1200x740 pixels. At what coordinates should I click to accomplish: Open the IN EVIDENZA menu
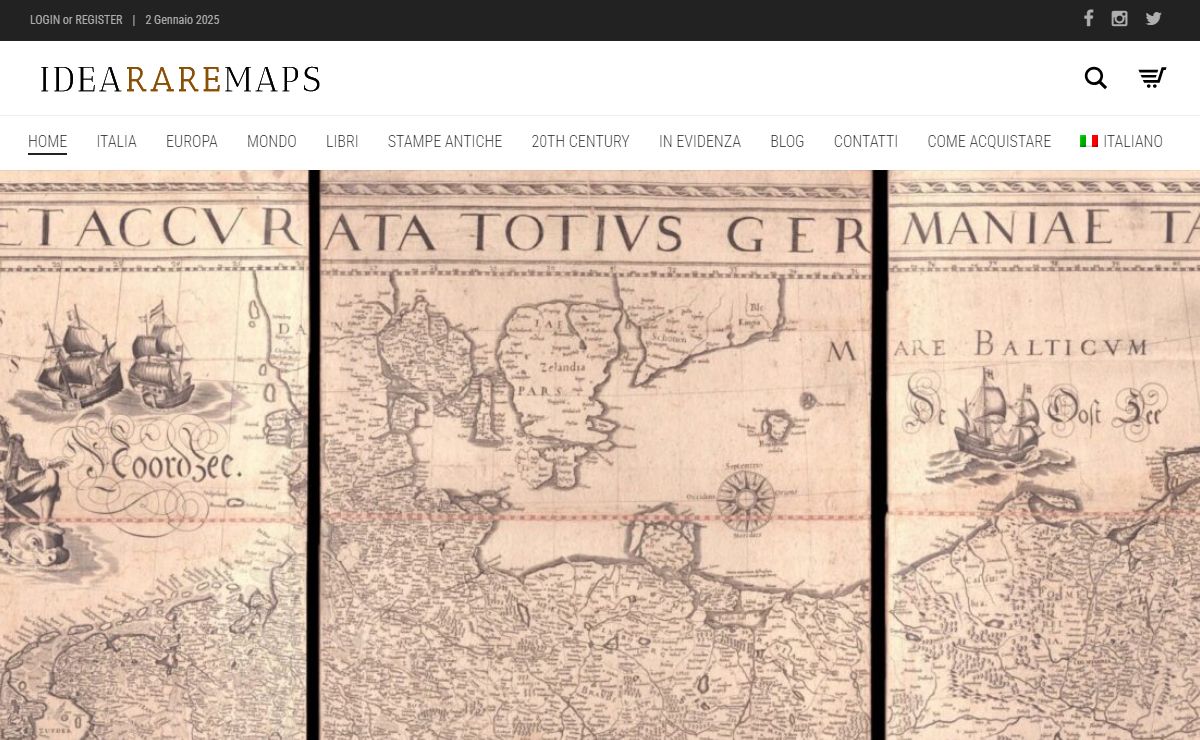pos(700,142)
